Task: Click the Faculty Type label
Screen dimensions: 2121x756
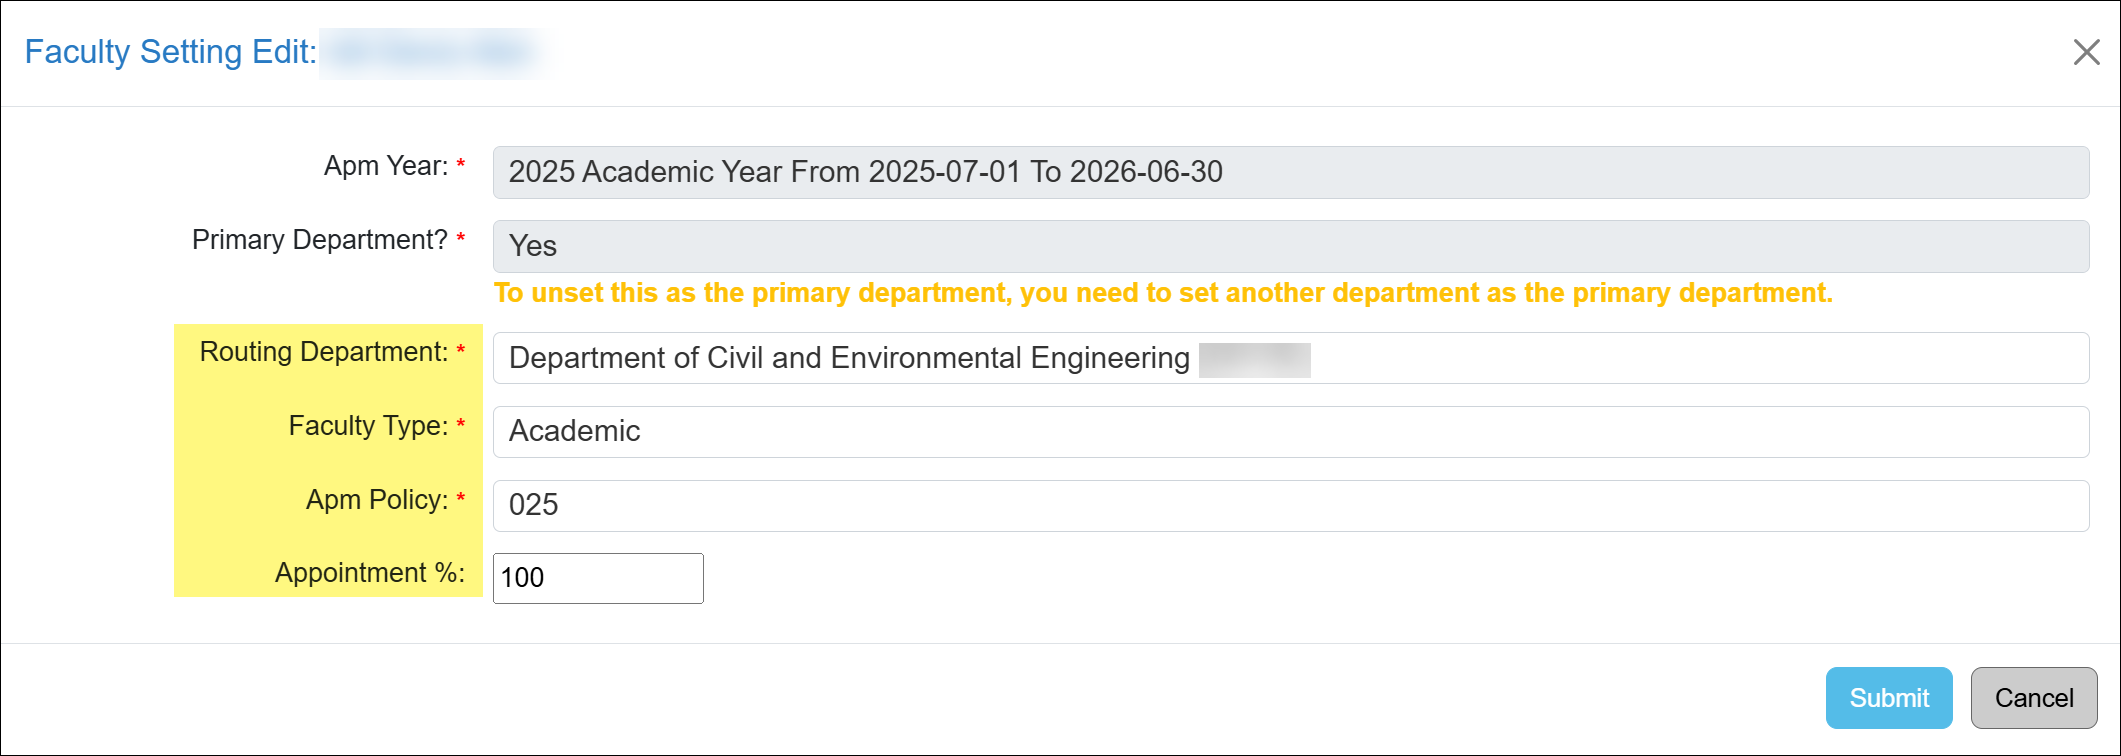Action: click(365, 425)
